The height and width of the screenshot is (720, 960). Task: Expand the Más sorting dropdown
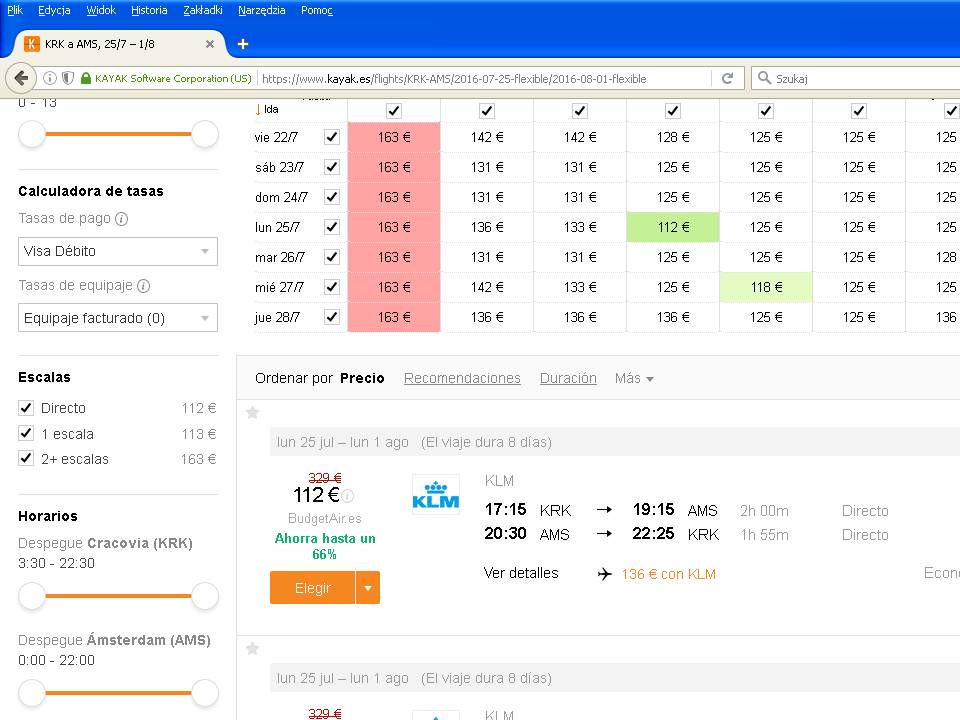pos(634,378)
